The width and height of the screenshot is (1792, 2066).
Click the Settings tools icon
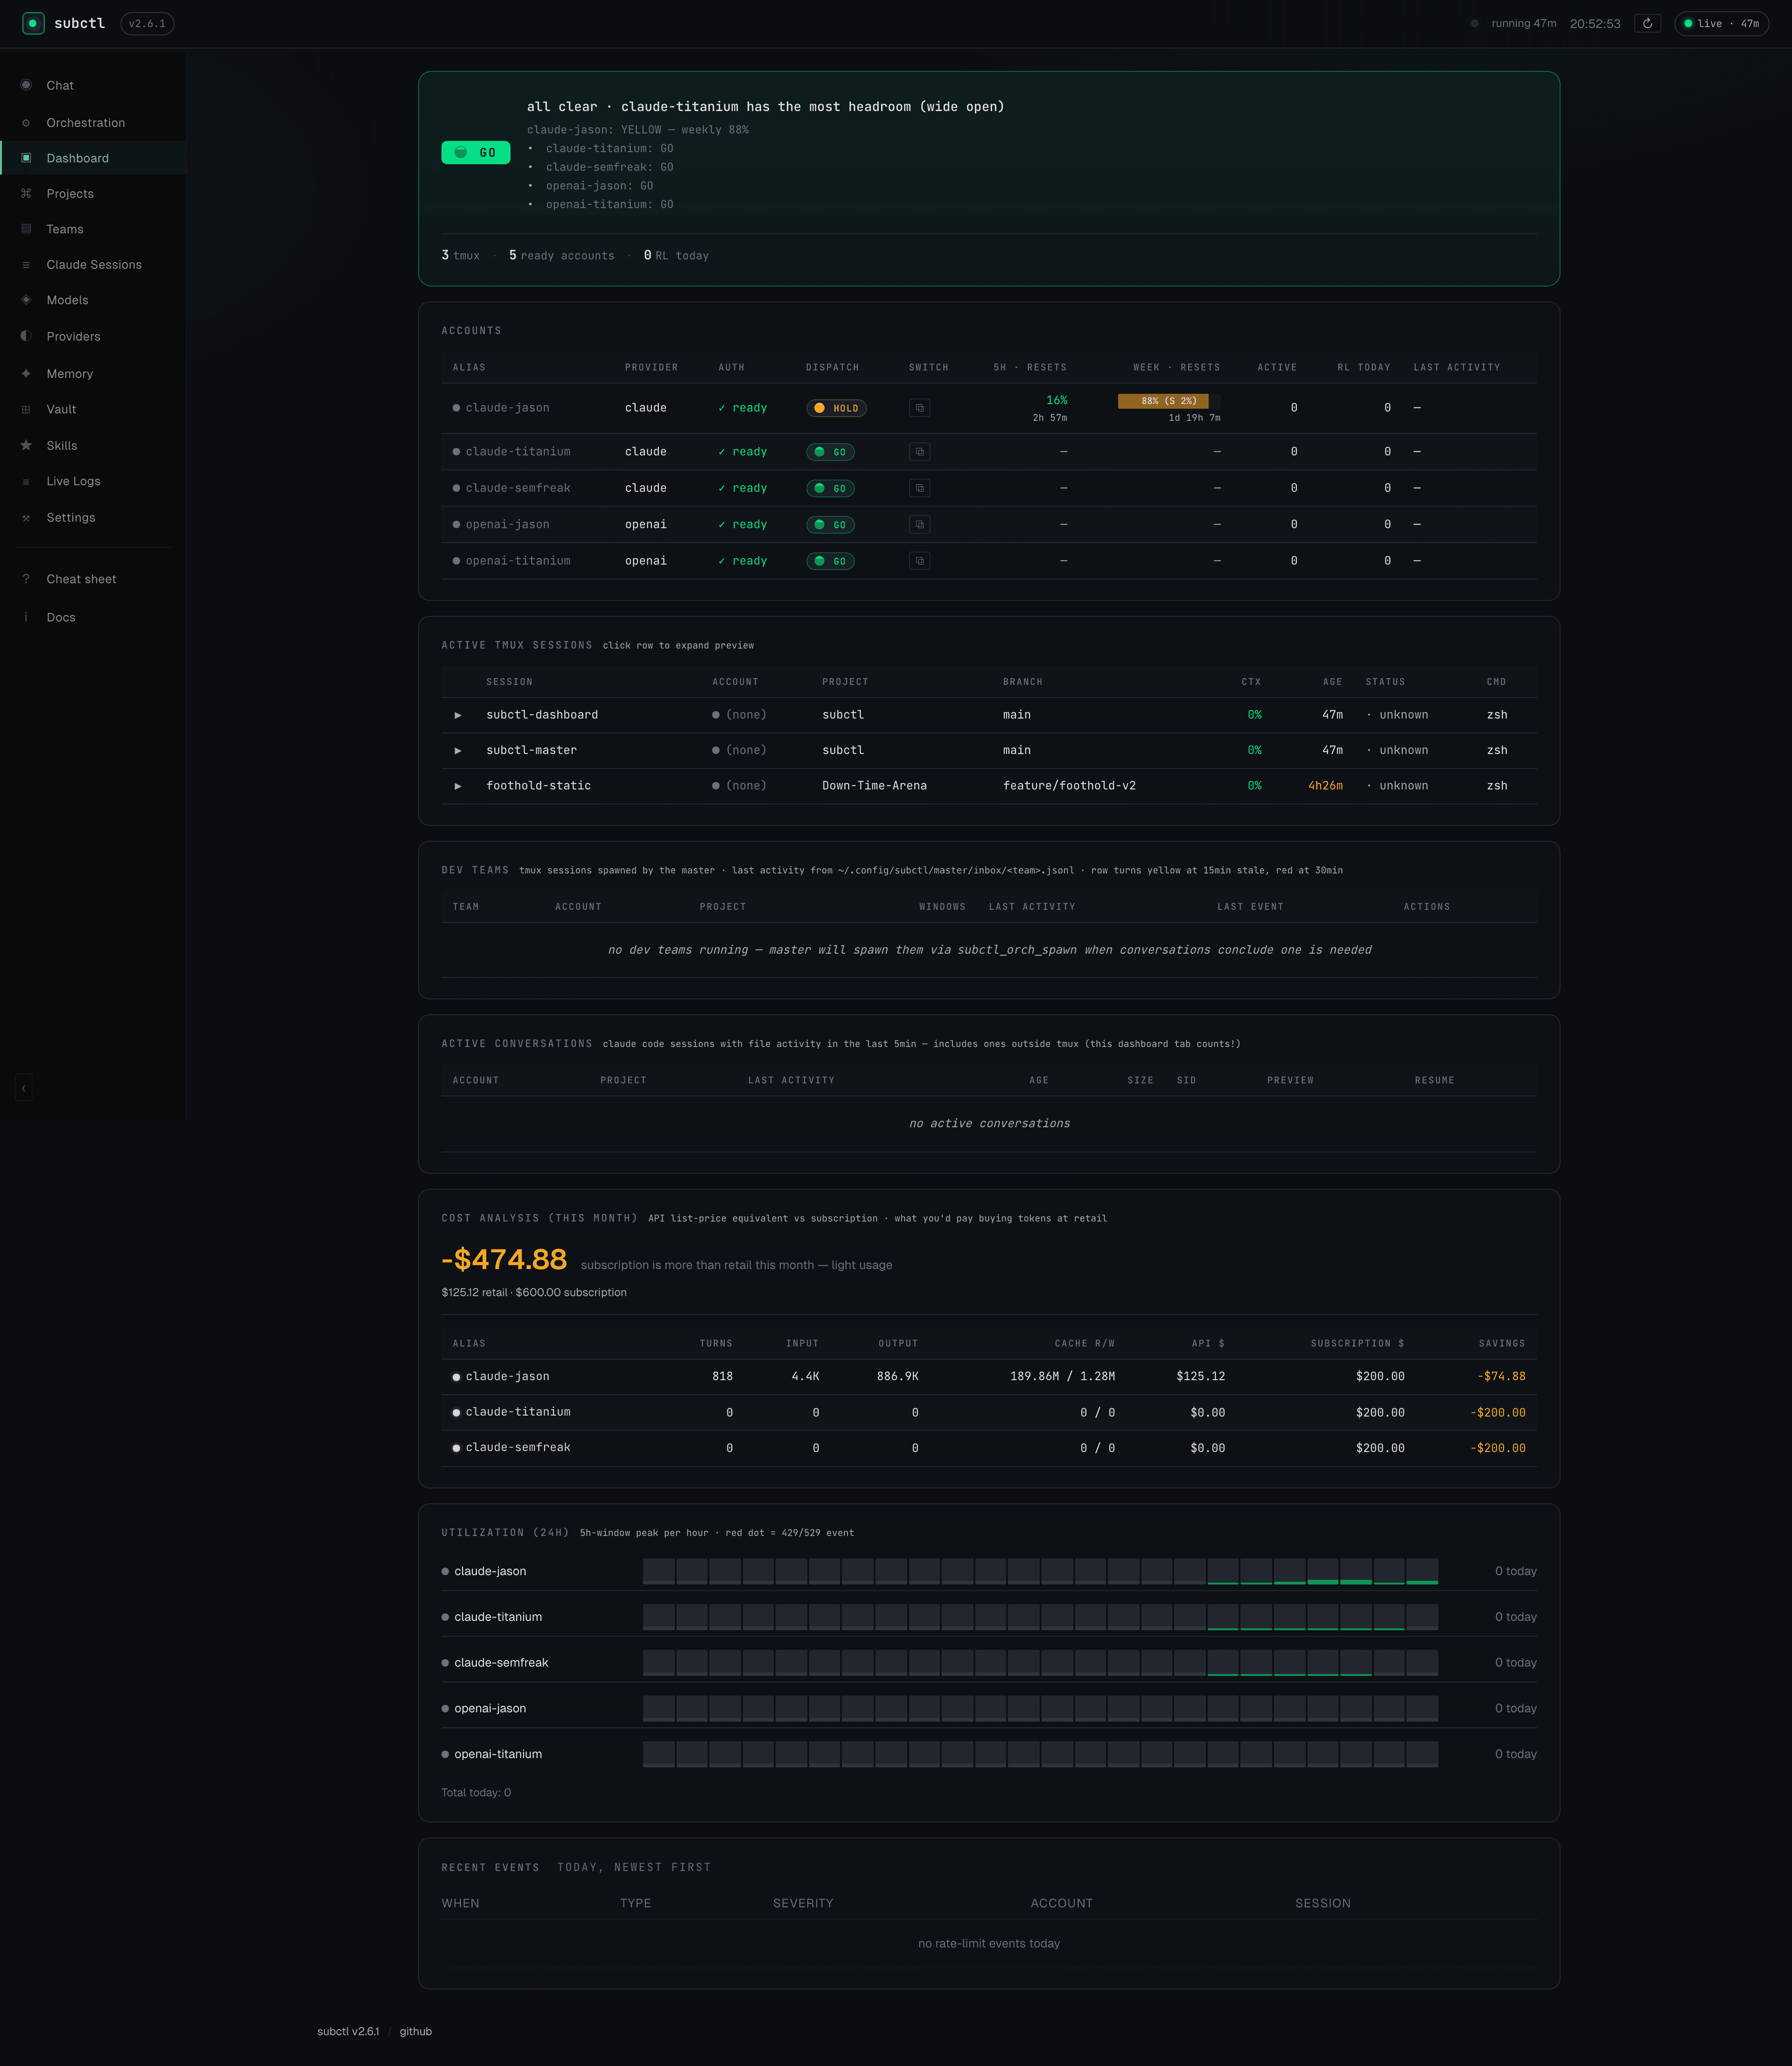26,517
